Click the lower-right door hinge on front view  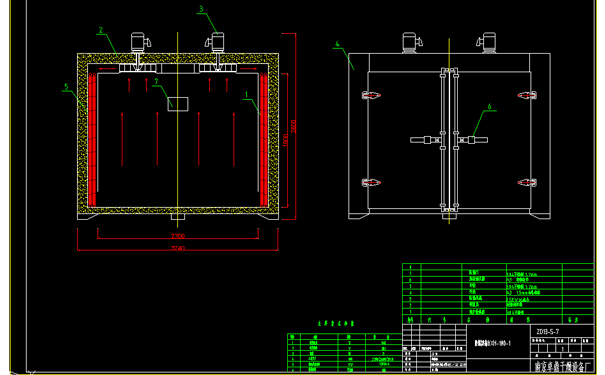click(527, 182)
